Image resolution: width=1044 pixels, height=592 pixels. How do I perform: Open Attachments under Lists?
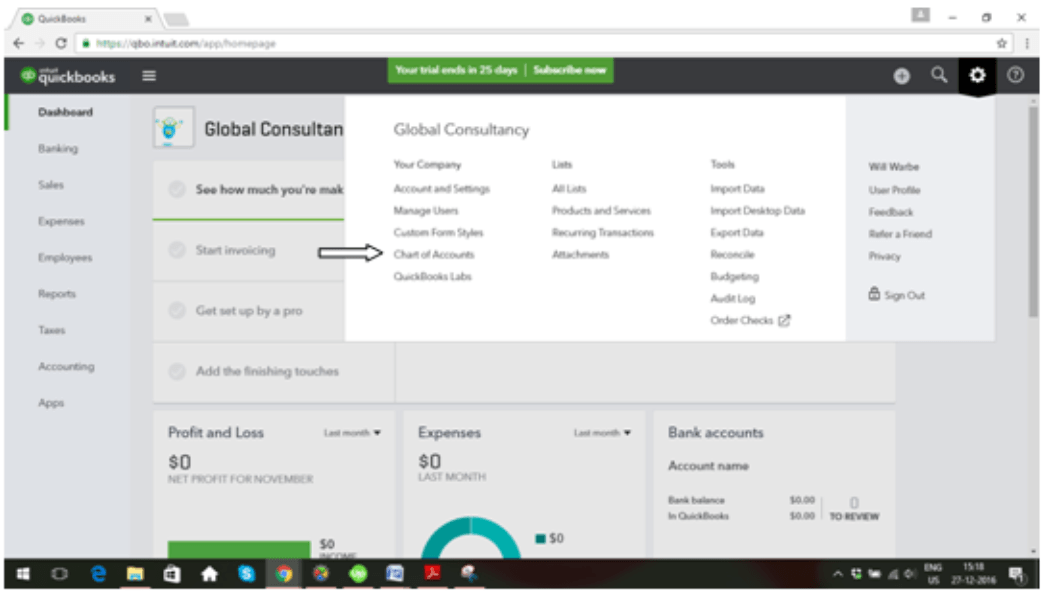(x=580, y=255)
